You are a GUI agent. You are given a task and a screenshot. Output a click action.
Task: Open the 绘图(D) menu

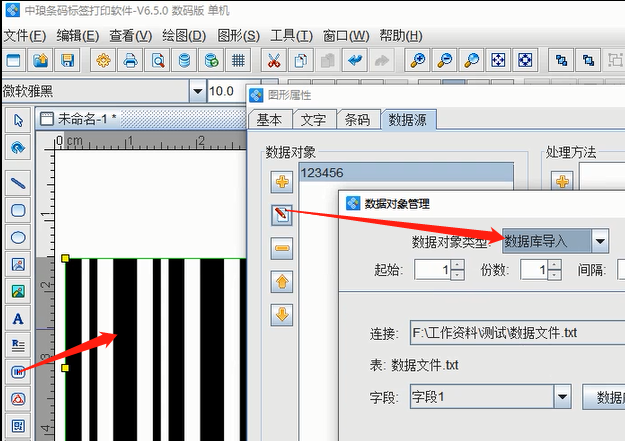[x=184, y=36]
